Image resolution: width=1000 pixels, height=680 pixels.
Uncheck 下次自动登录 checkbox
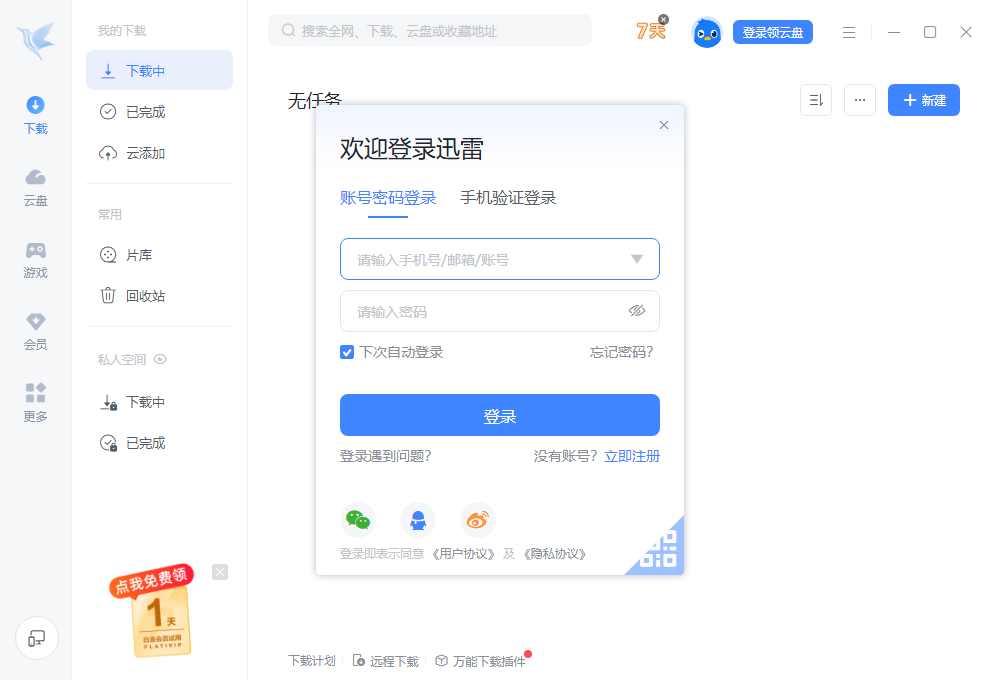[347, 352]
